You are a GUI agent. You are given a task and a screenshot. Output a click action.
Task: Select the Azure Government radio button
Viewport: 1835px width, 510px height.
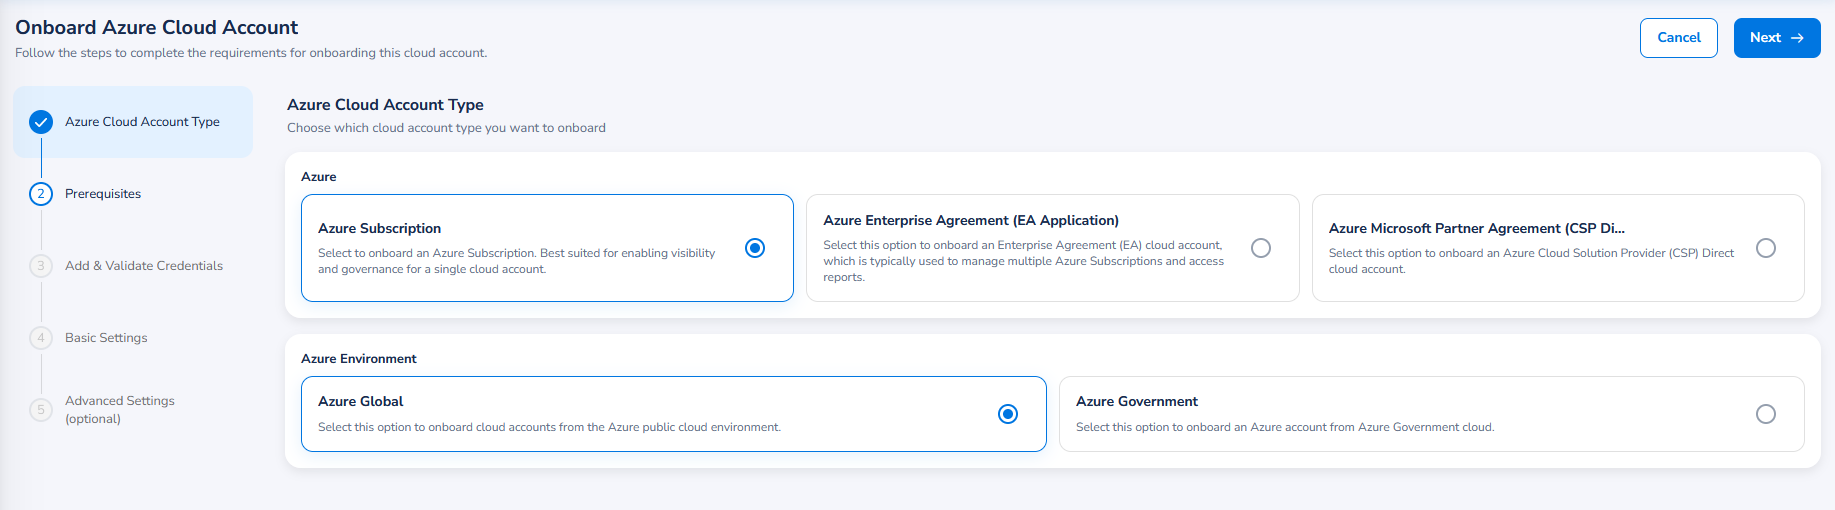tap(1766, 414)
